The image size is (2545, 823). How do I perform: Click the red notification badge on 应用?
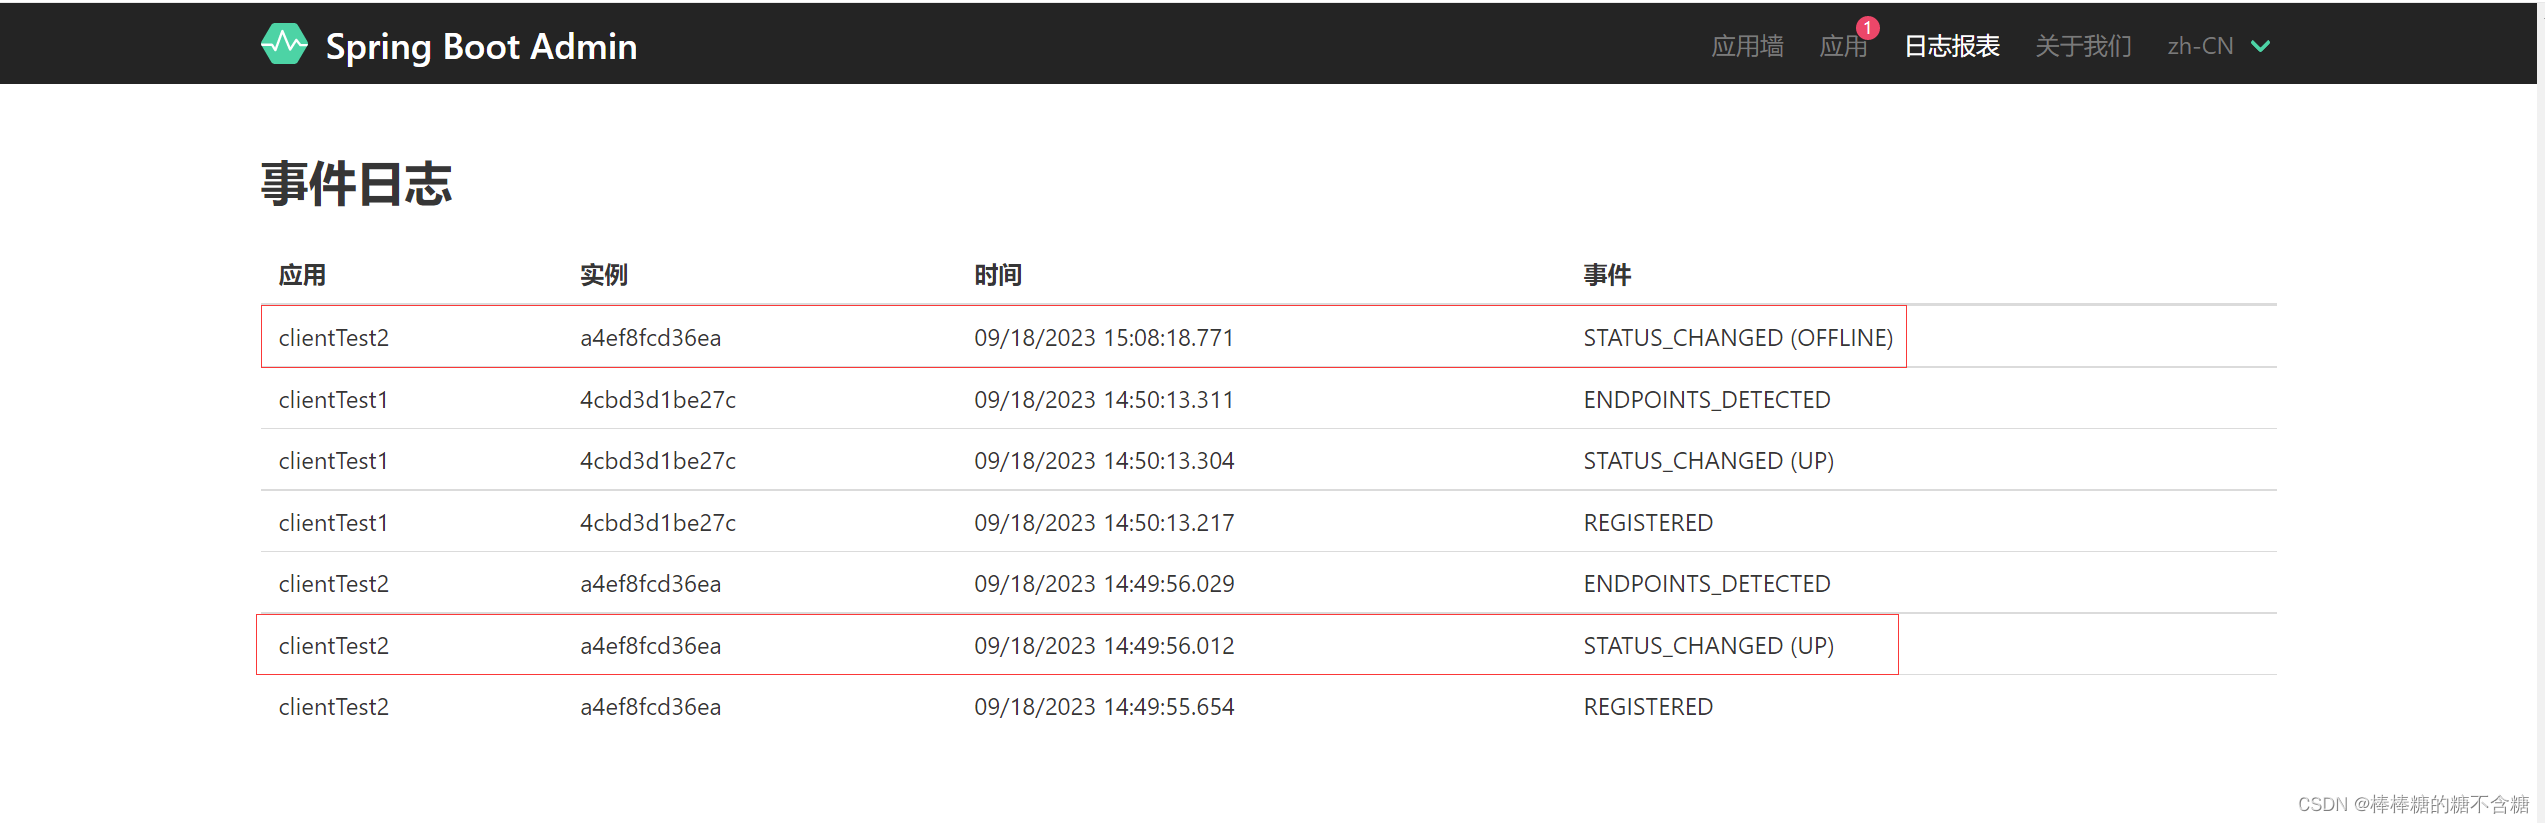pos(1867,28)
